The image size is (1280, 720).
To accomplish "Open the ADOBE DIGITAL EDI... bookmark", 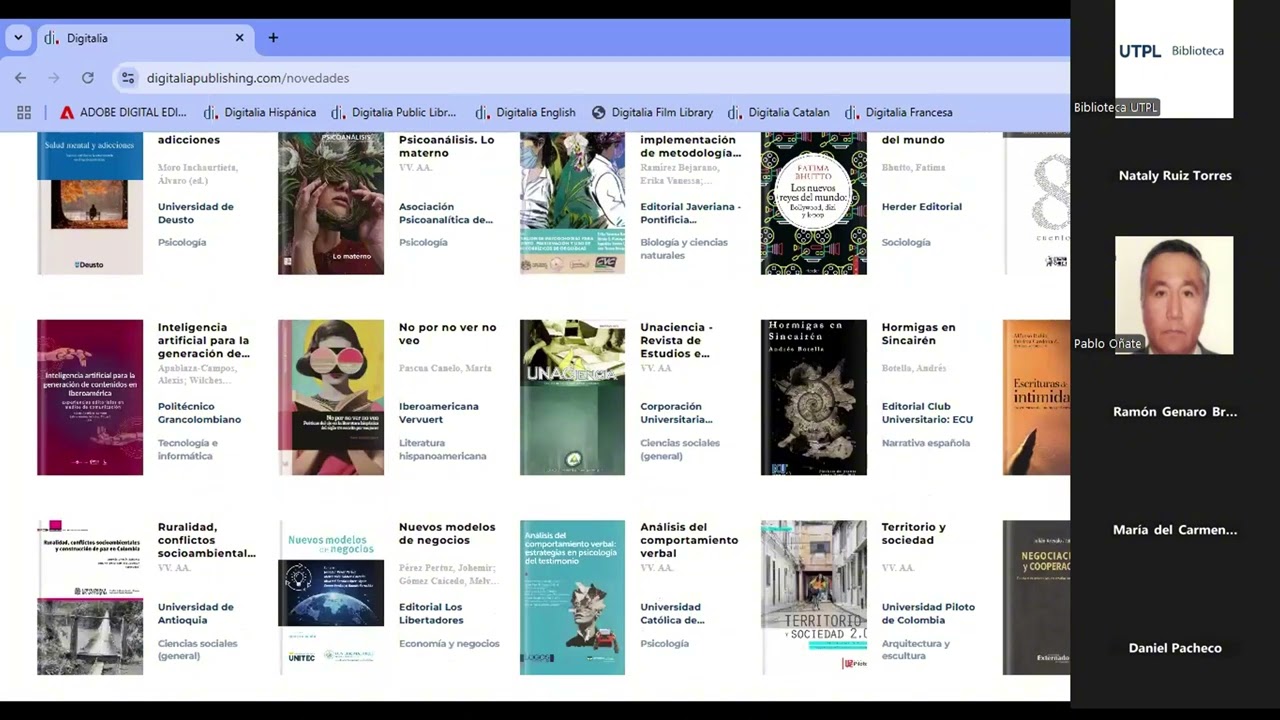I will [x=123, y=112].
